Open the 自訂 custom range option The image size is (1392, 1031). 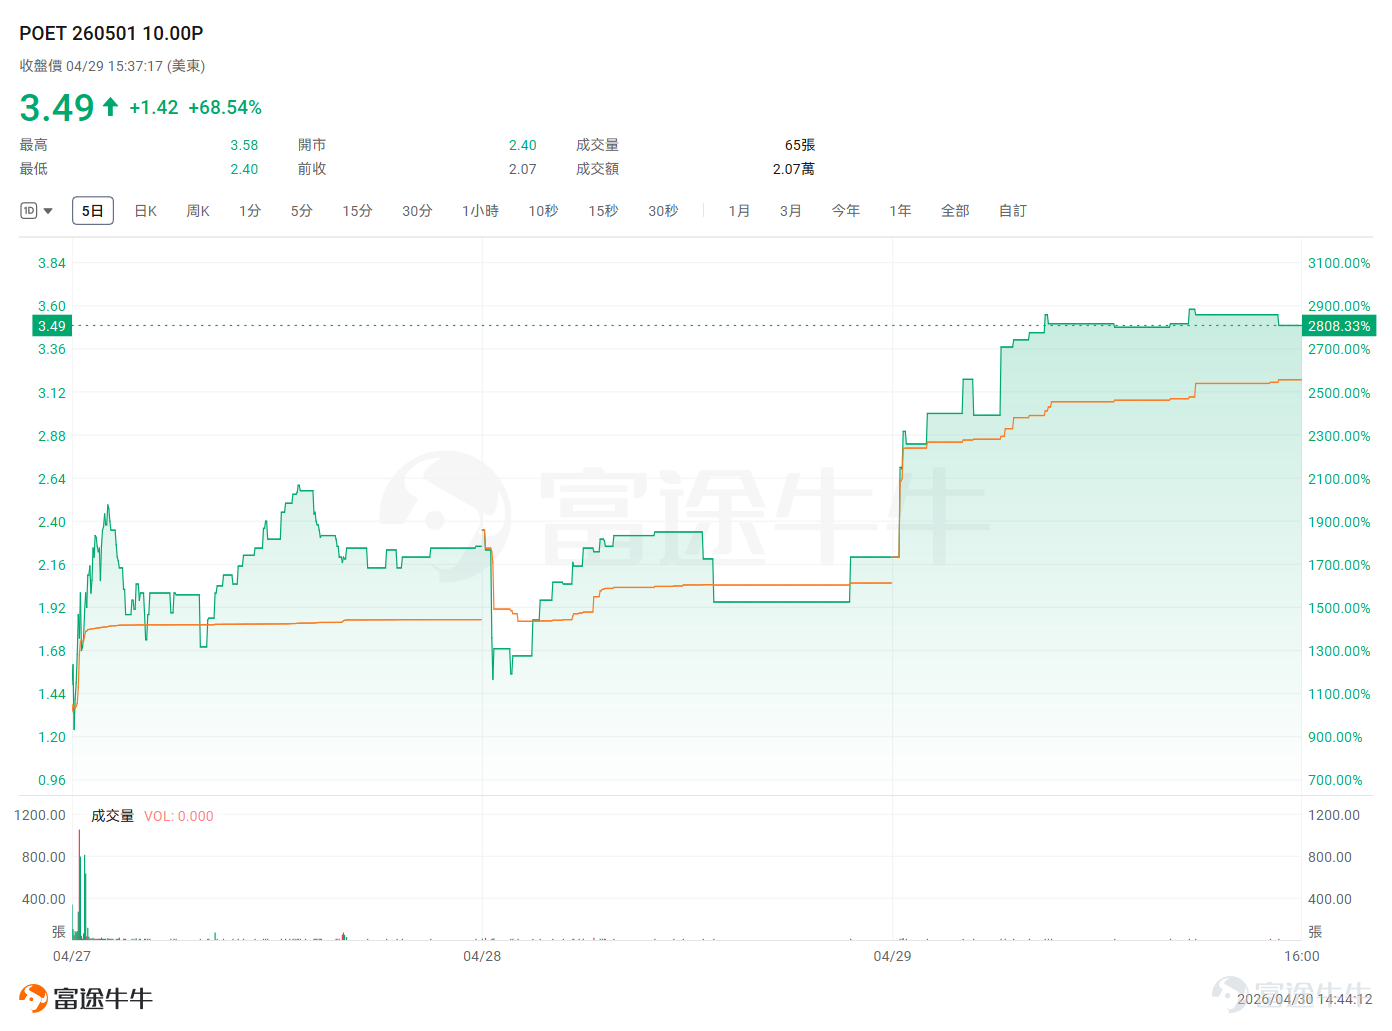[1013, 211]
